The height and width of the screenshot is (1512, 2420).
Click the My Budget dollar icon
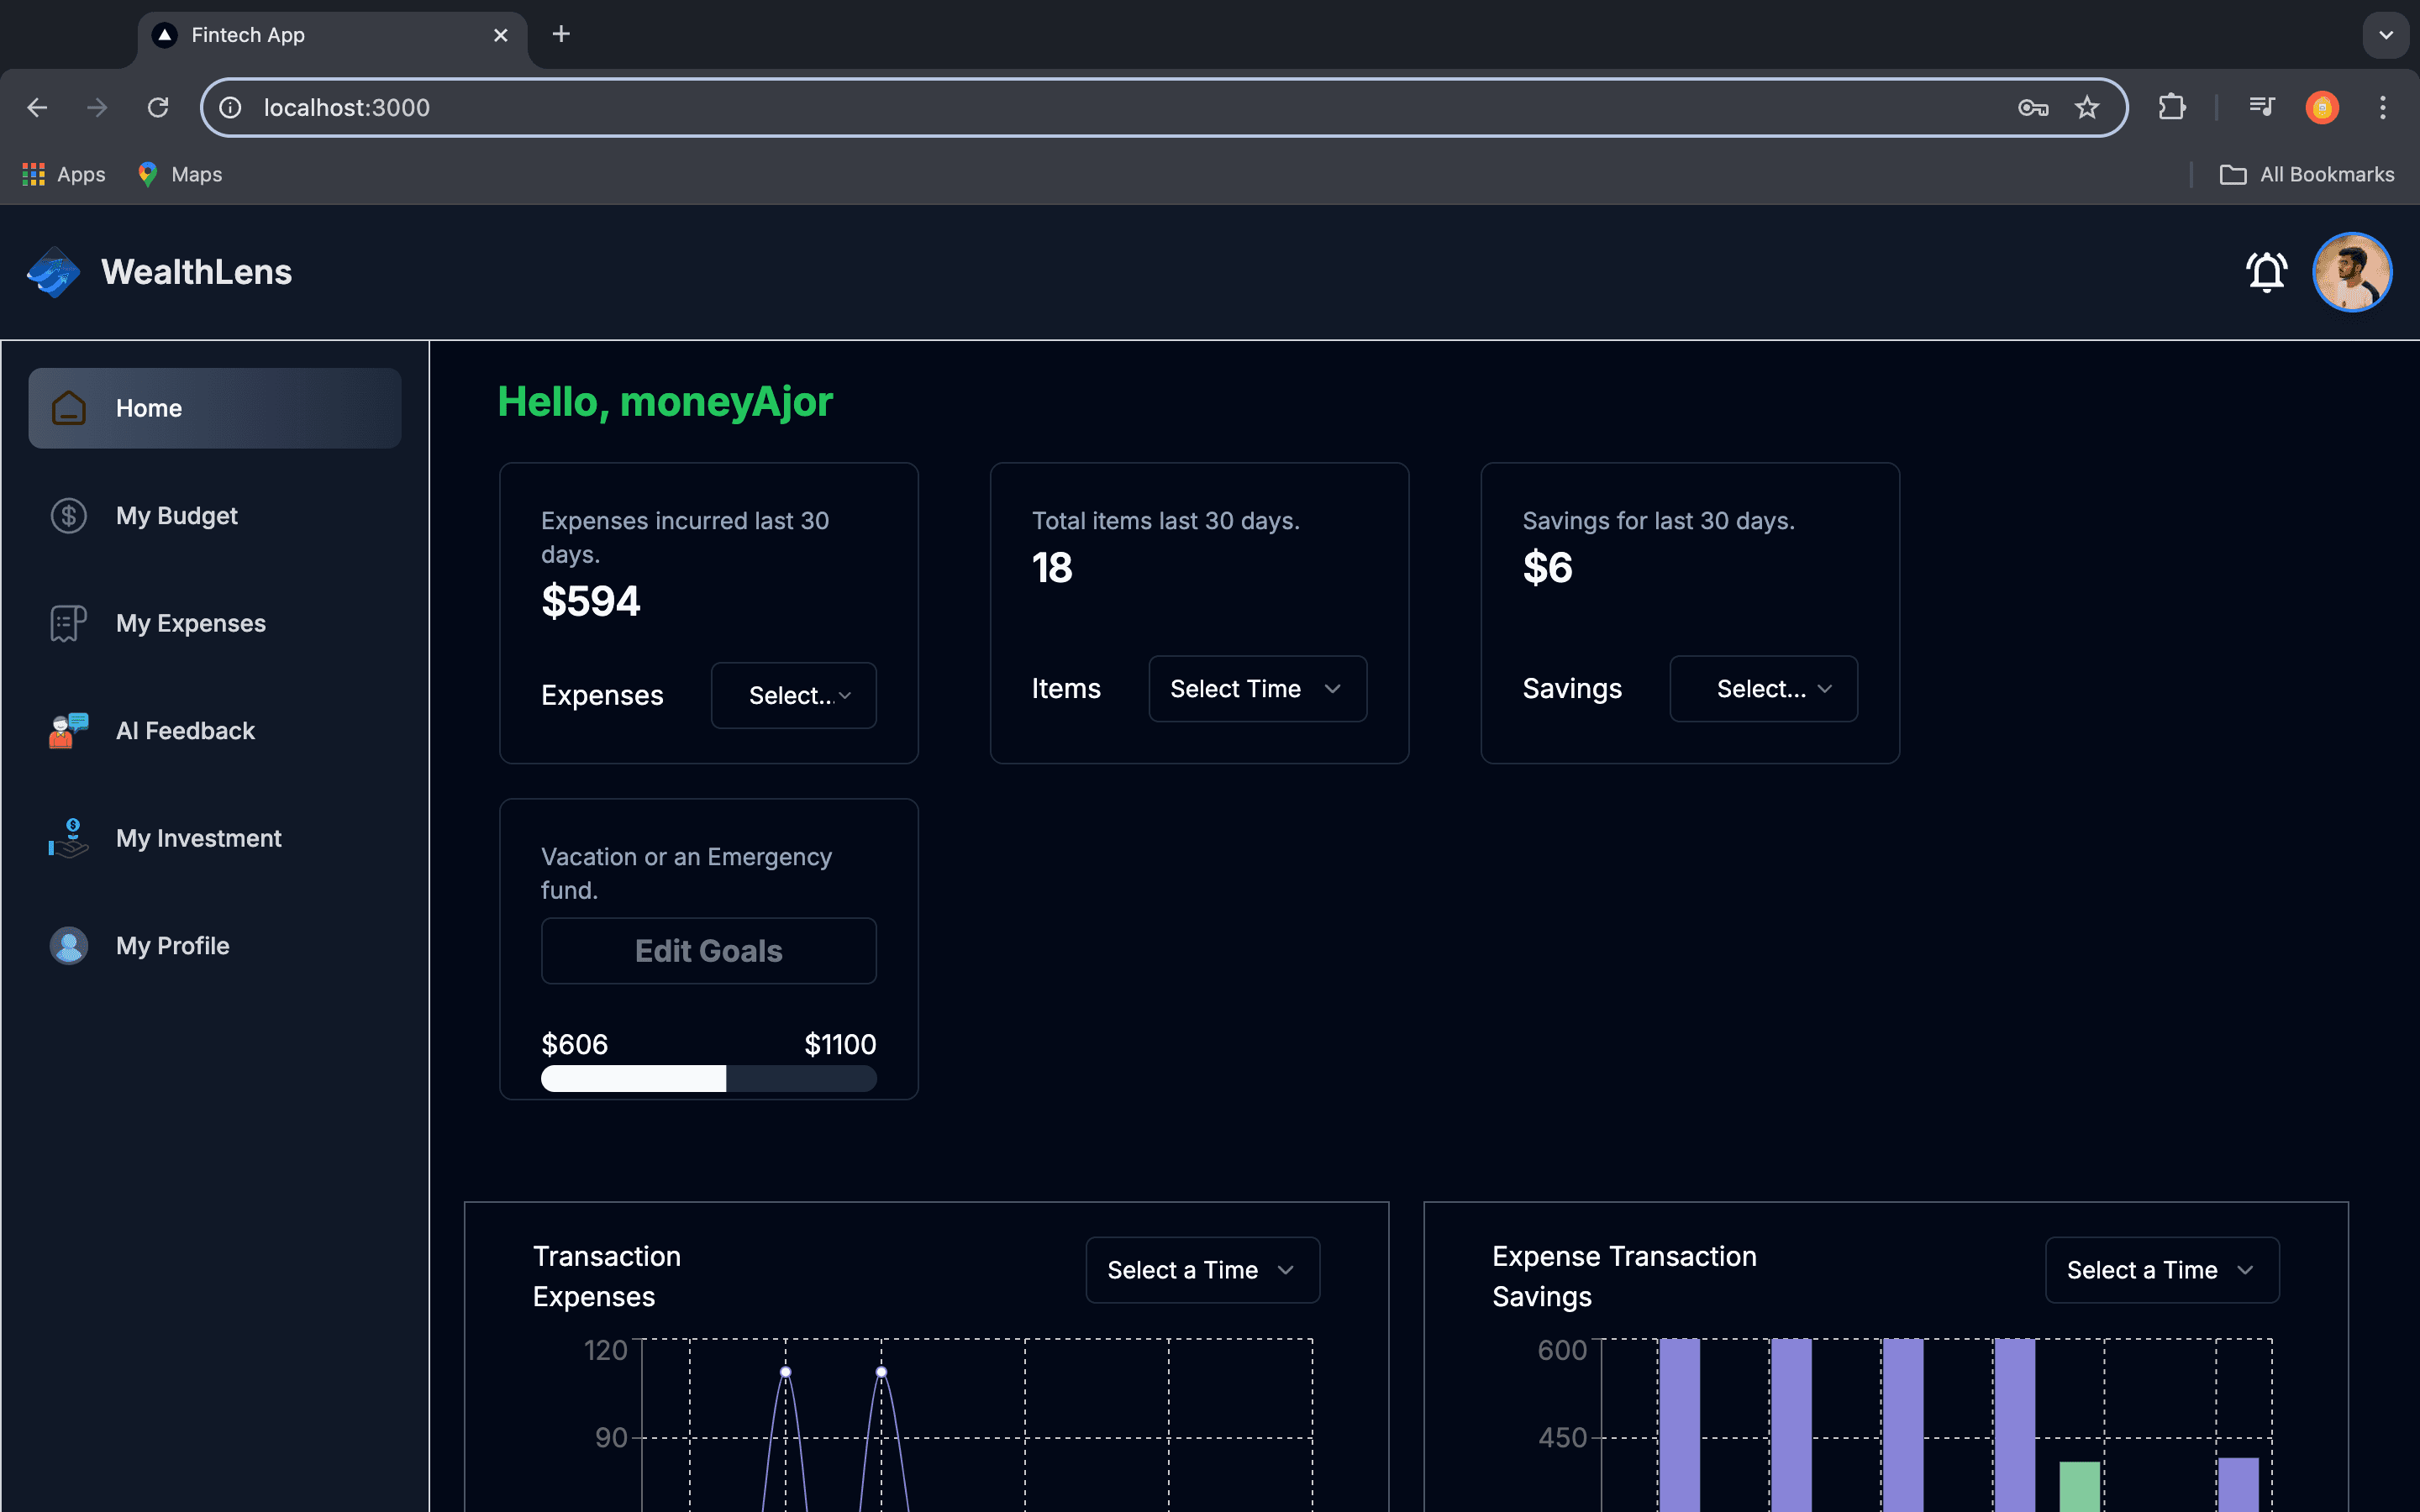click(x=69, y=516)
